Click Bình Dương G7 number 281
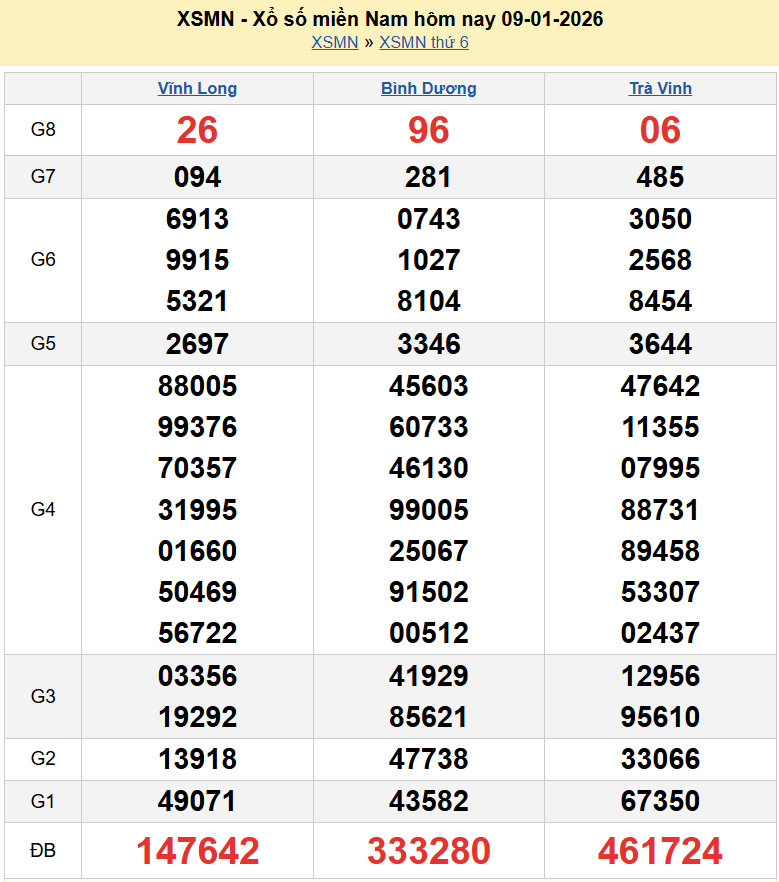 [428, 177]
